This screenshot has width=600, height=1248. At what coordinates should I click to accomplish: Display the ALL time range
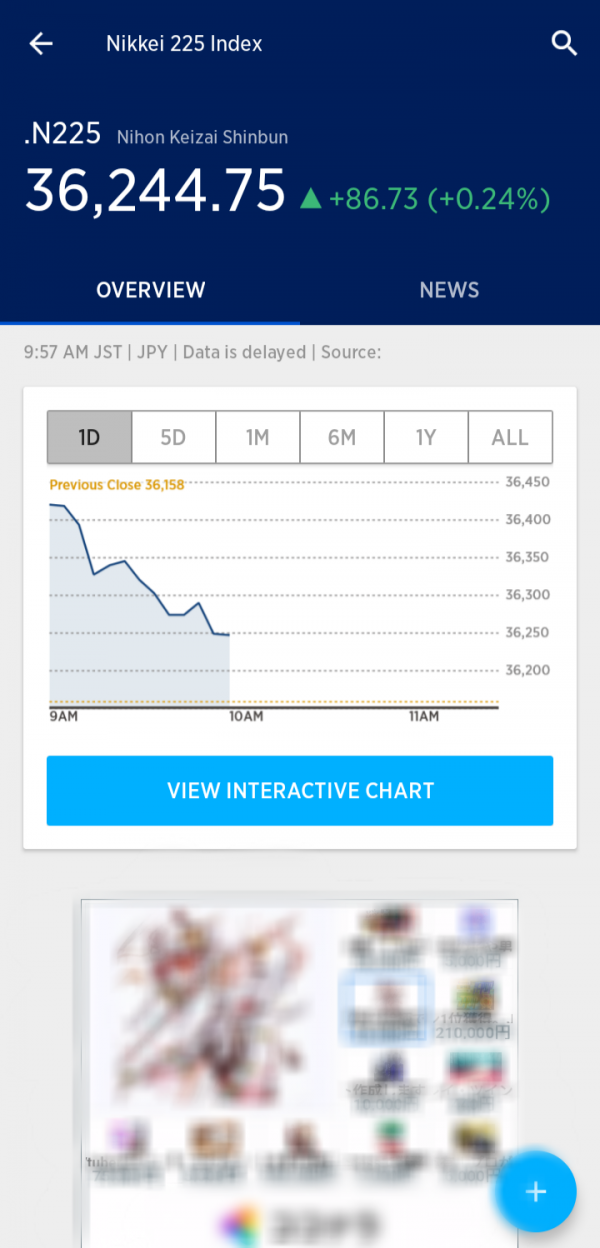click(x=510, y=437)
